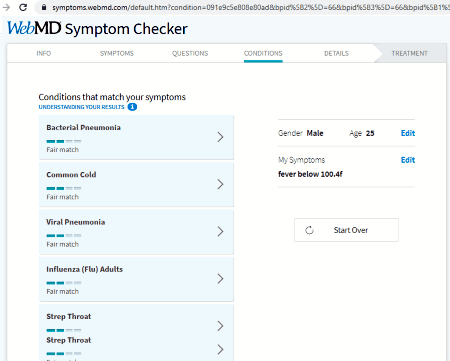Edit the My Symptoms list
The width and height of the screenshot is (450, 361).
[408, 160]
